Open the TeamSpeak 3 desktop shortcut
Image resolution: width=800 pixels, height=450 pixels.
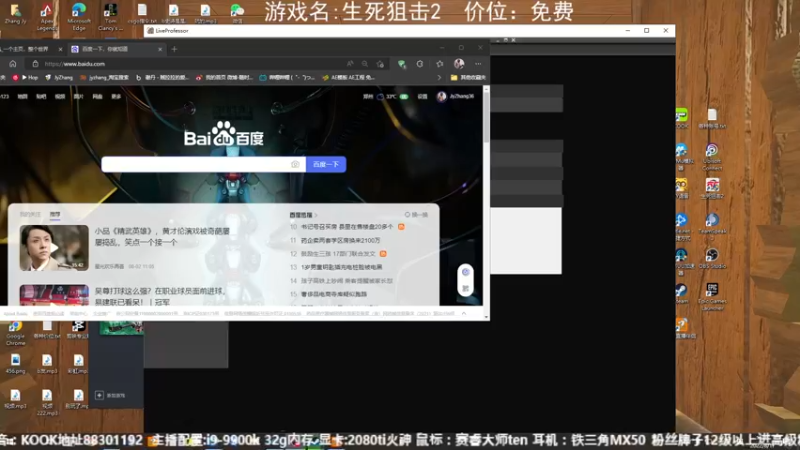712,227
